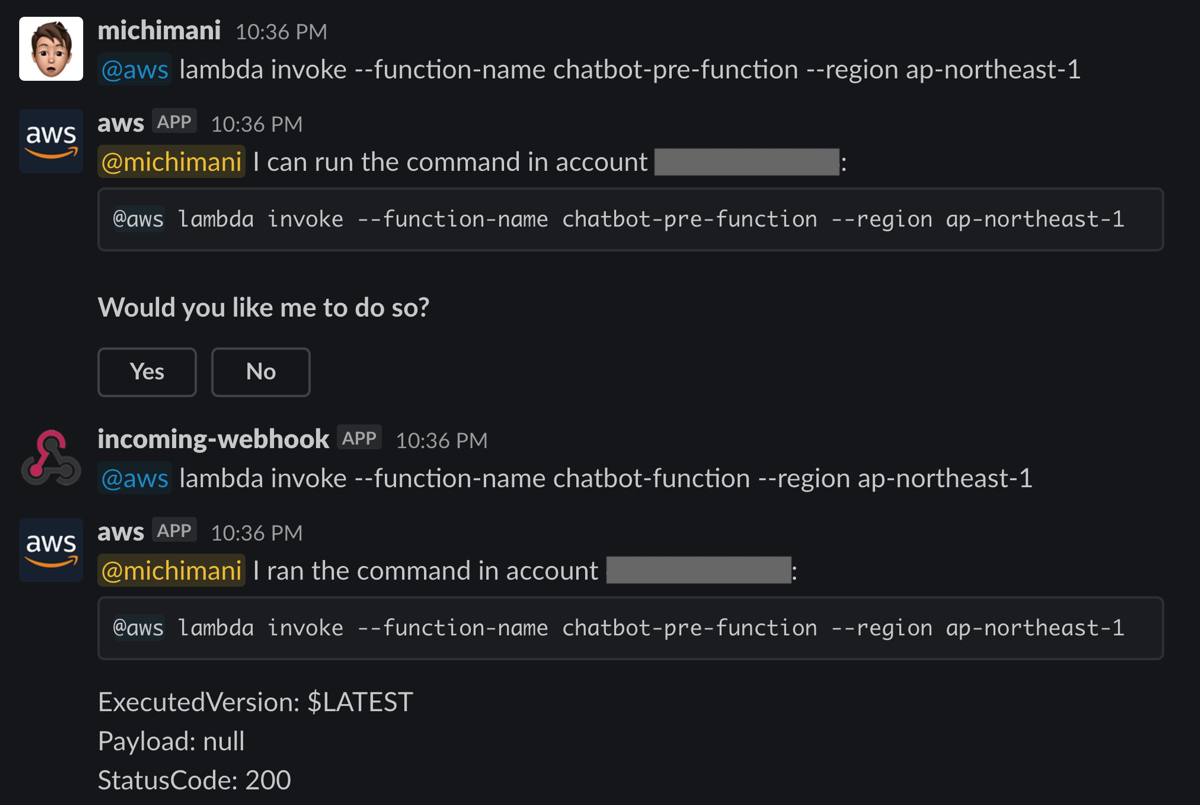Click the @aws mention in michimani's message
The width and height of the screenshot is (1200, 805).
(x=134, y=70)
